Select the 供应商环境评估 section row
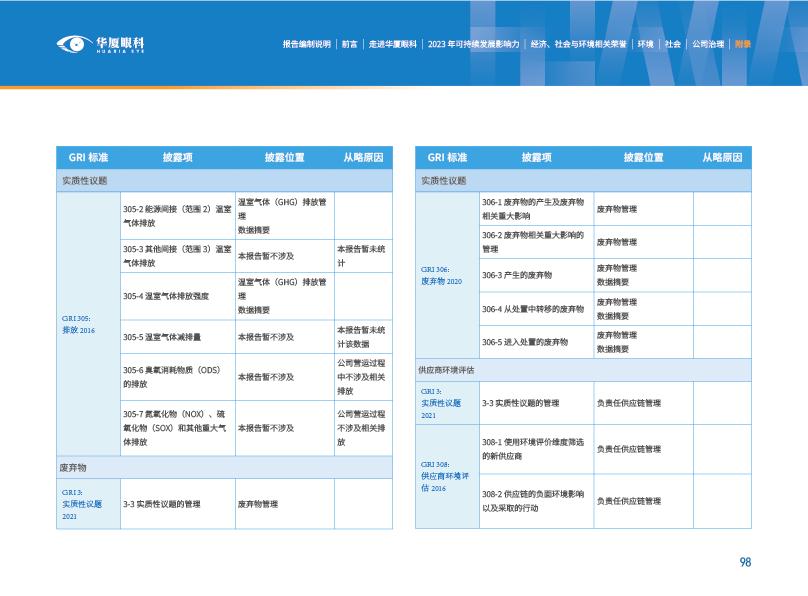This screenshot has width=808, height=596. click(583, 370)
